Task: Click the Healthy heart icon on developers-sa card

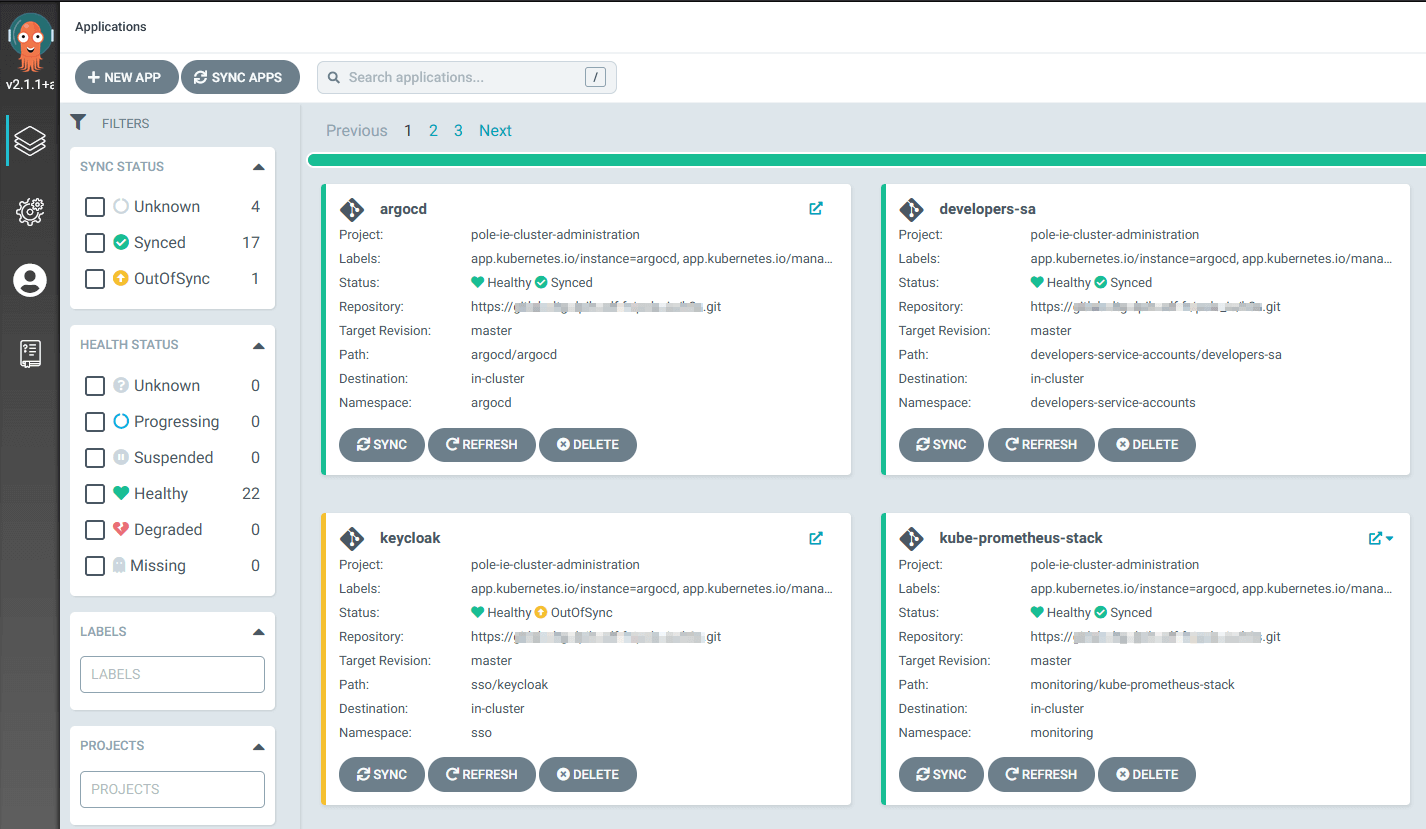Action: coord(1037,282)
